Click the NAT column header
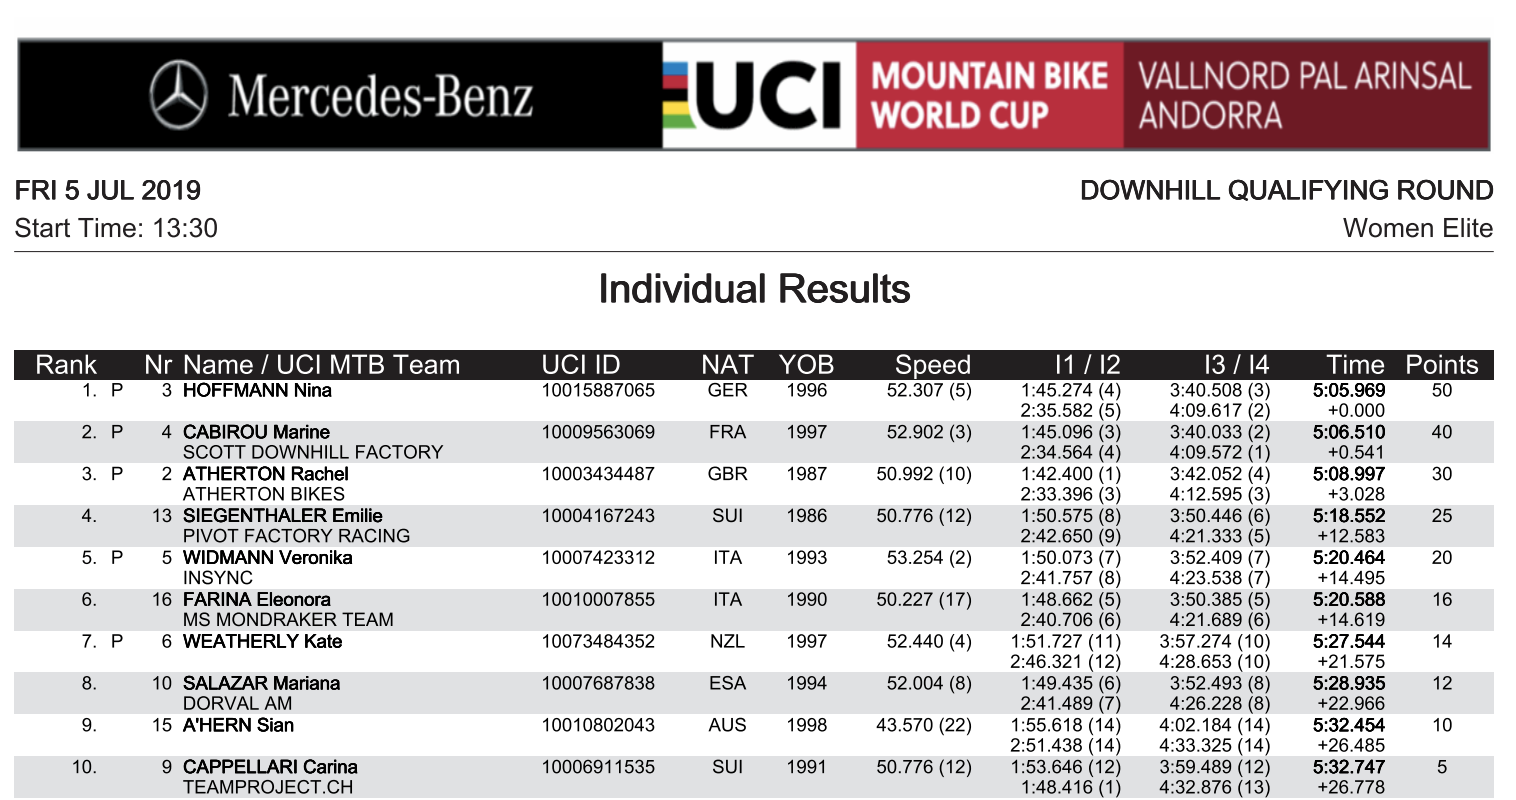 (727, 365)
